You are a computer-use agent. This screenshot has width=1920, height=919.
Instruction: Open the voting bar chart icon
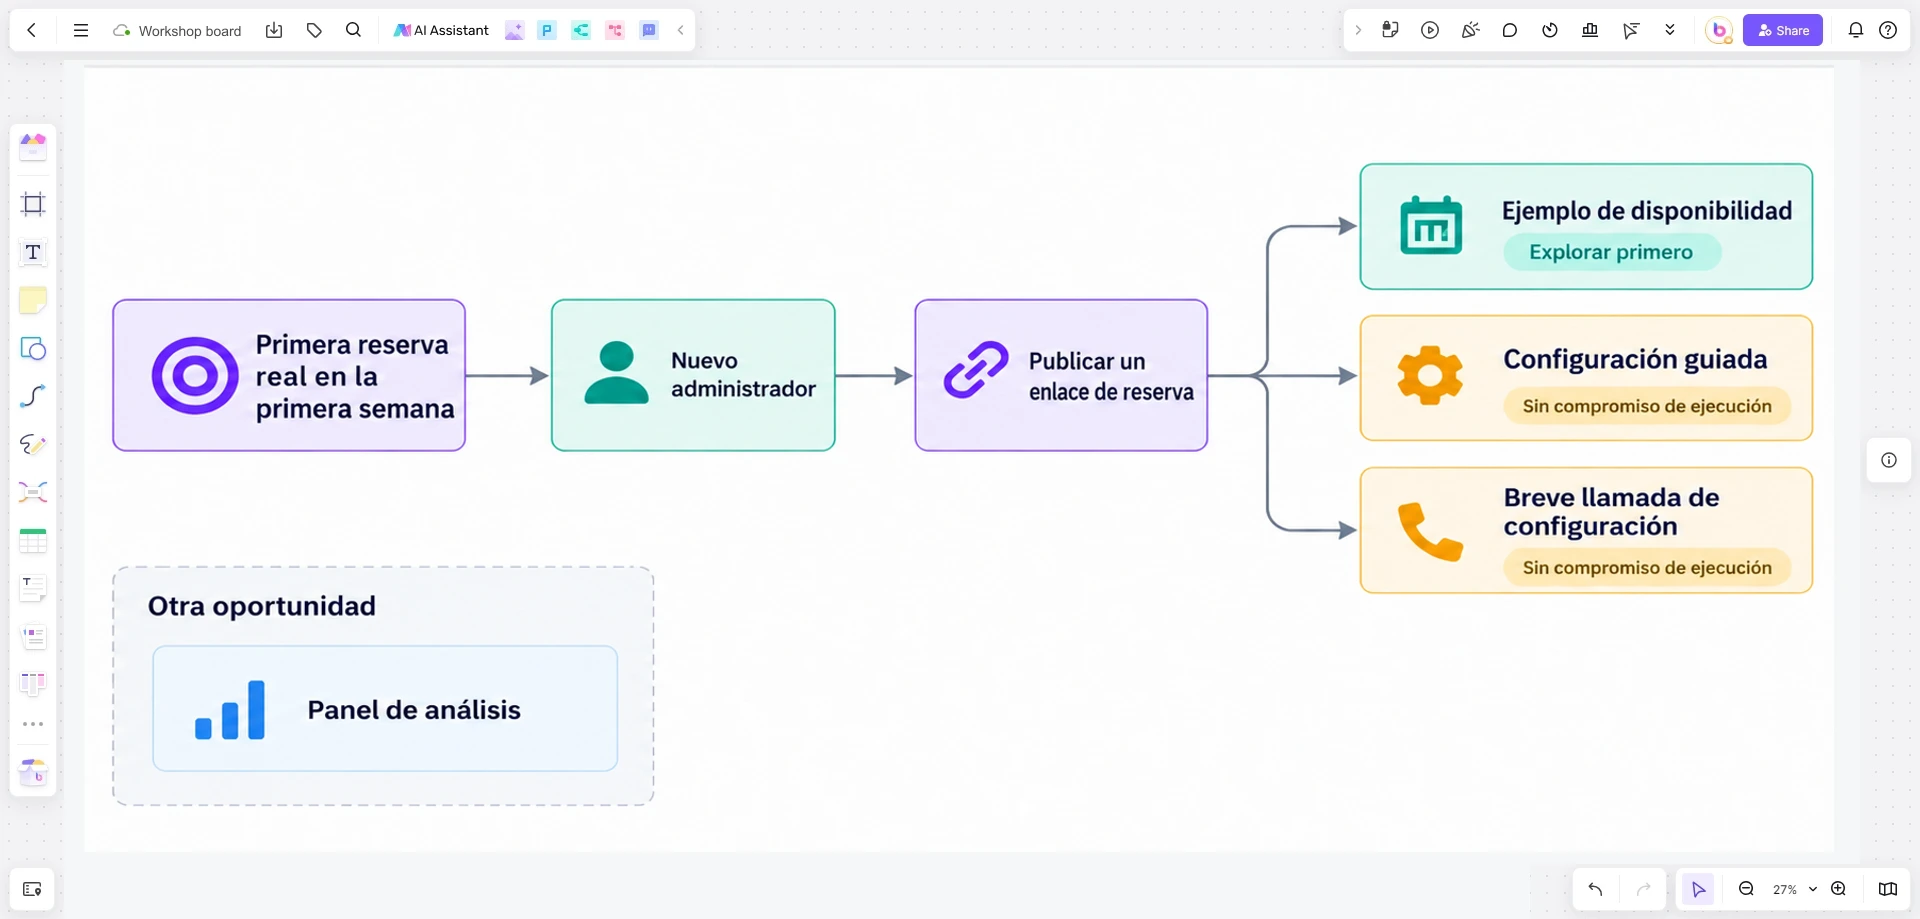click(1590, 30)
